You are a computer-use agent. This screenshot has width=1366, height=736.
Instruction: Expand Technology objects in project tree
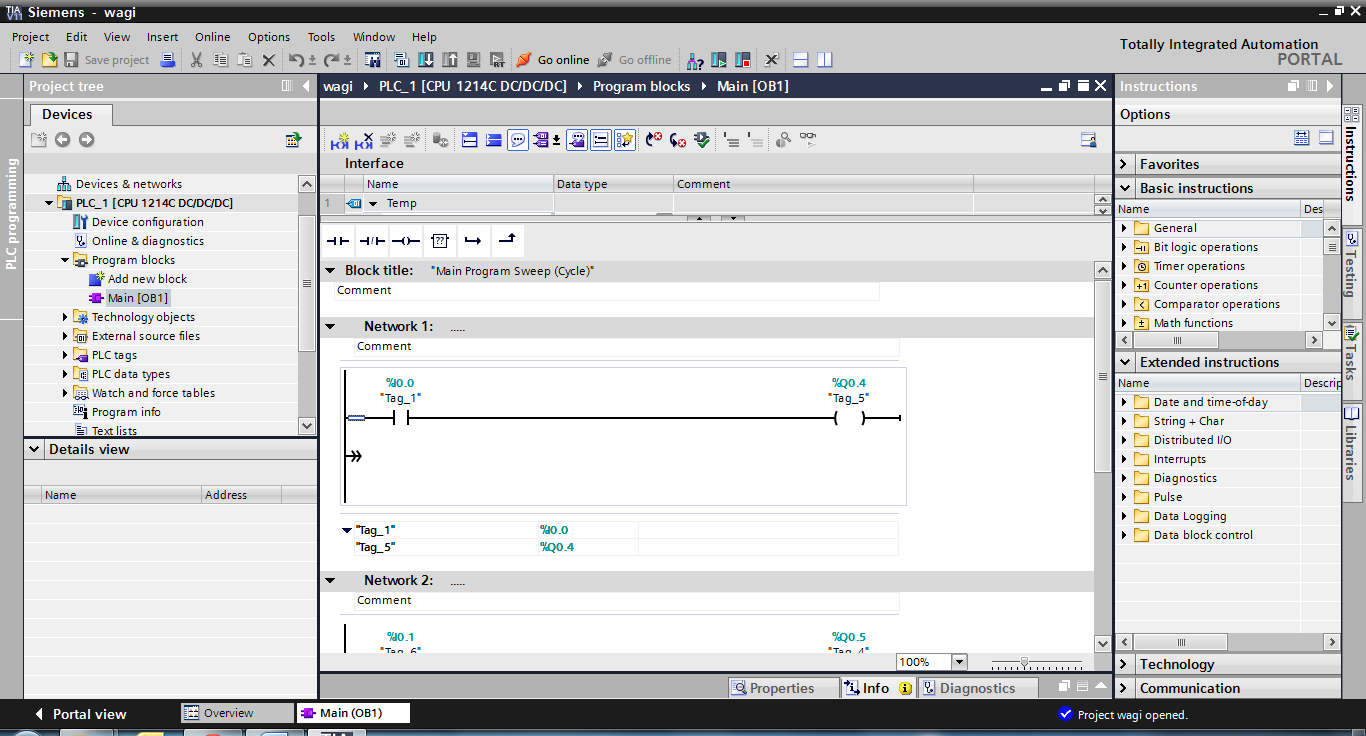pos(66,318)
